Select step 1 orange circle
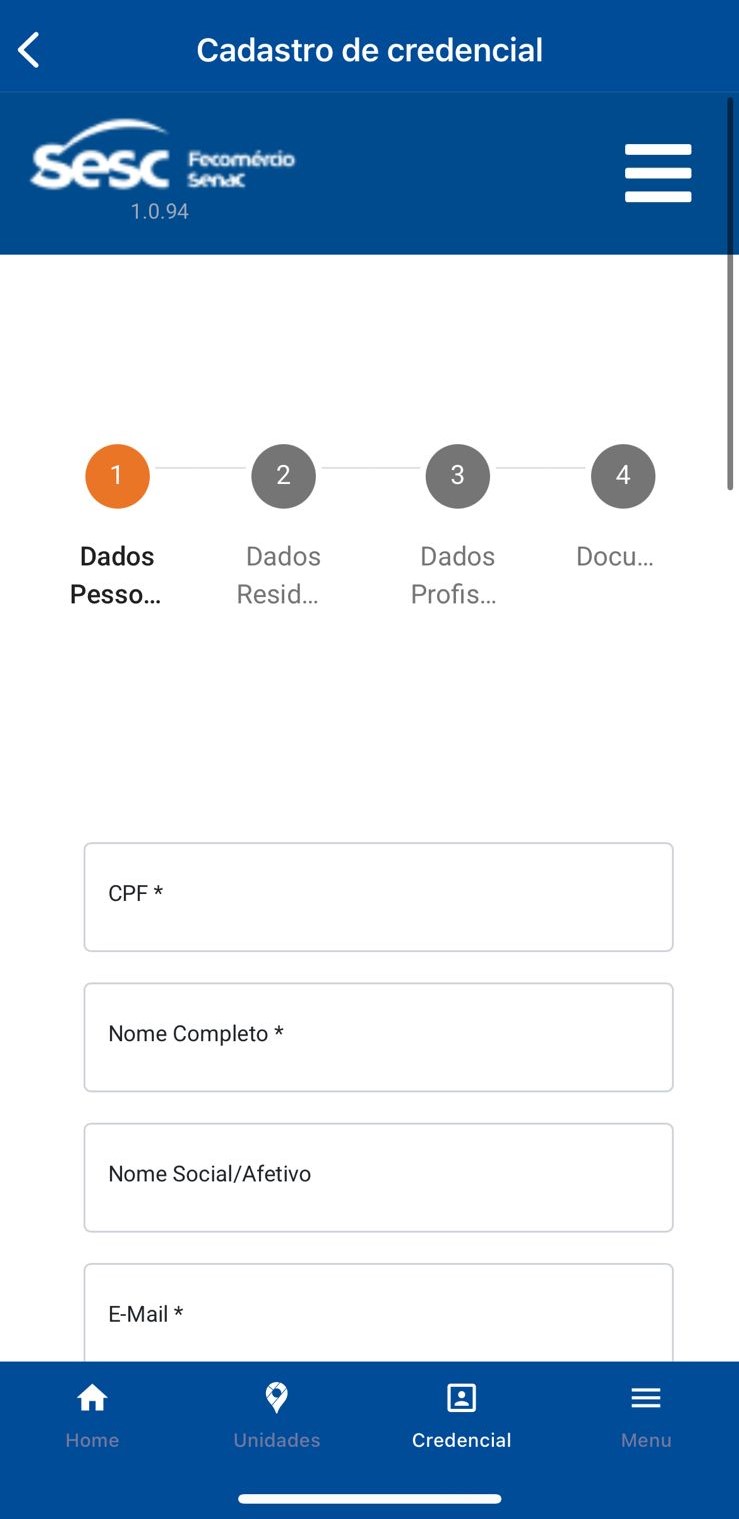 tap(117, 476)
